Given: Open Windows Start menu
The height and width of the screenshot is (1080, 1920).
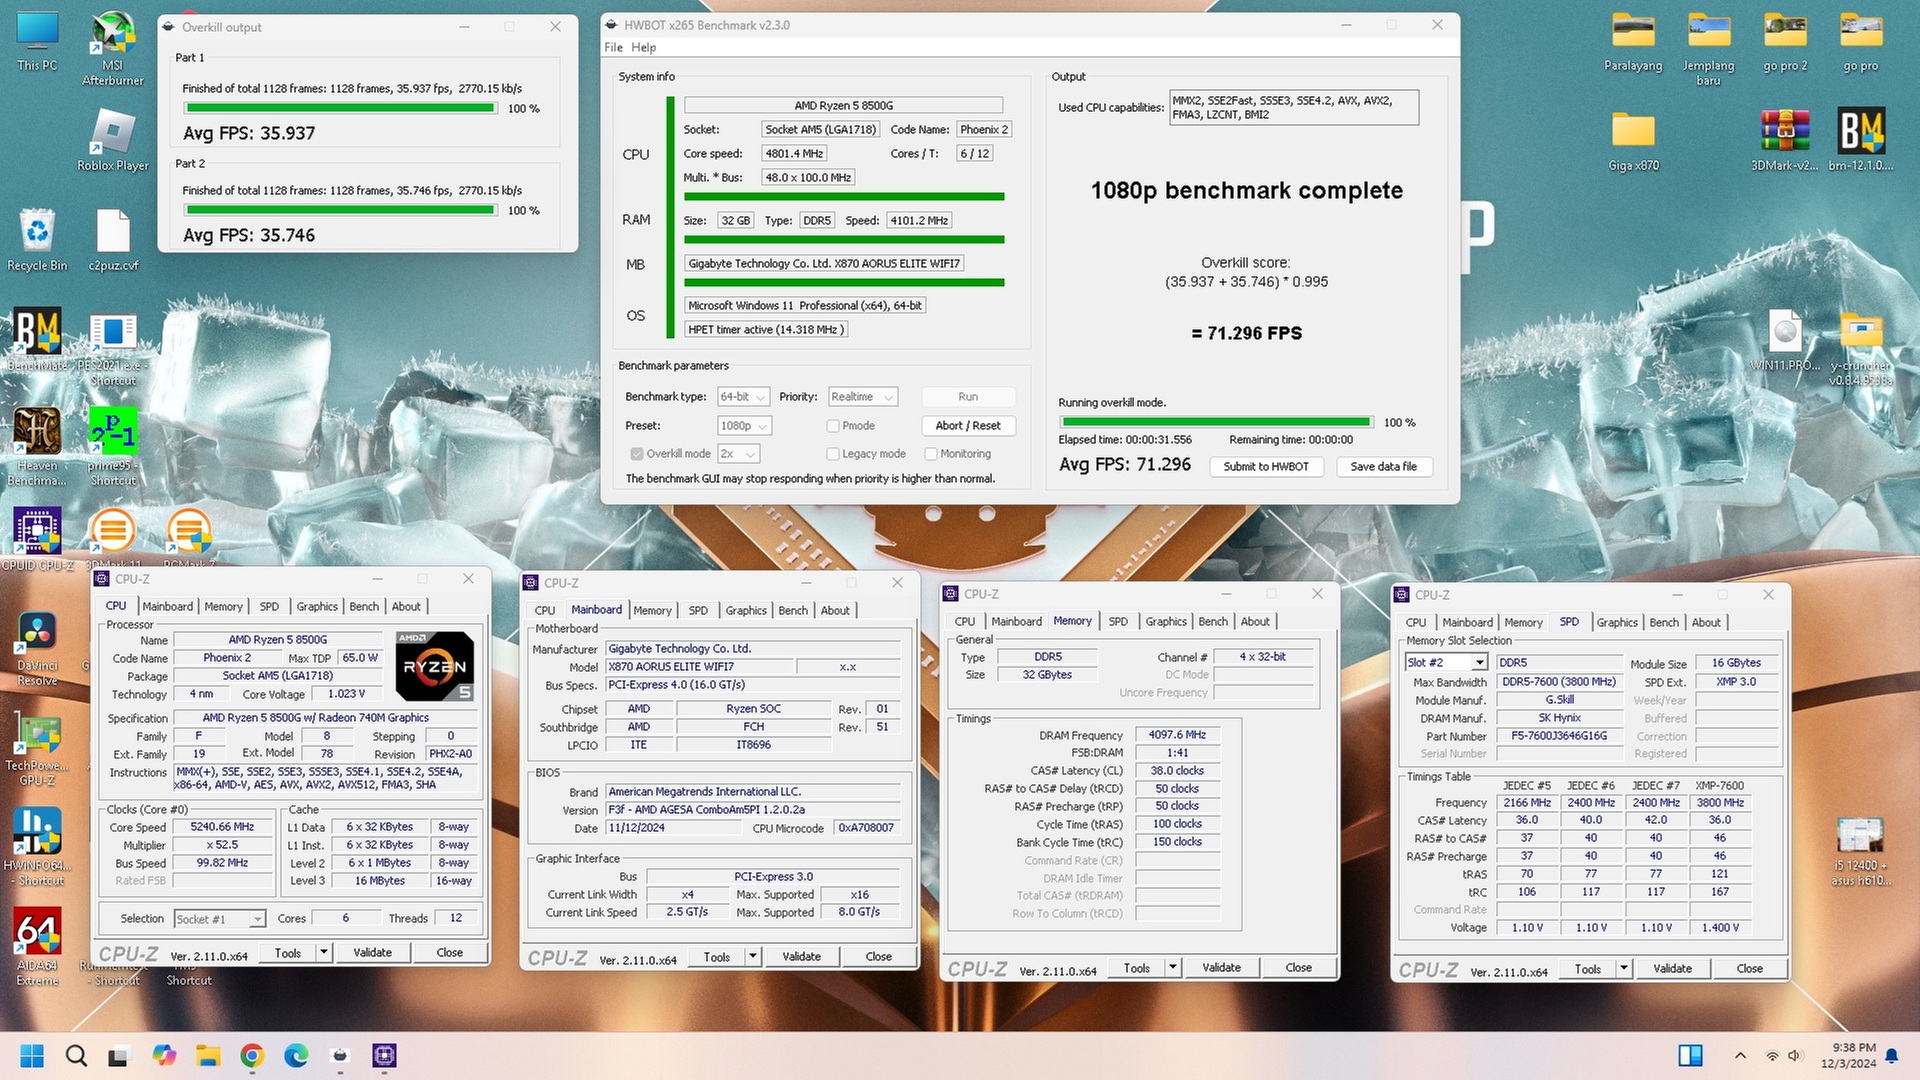Looking at the screenshot, I should pos(32,1055).
